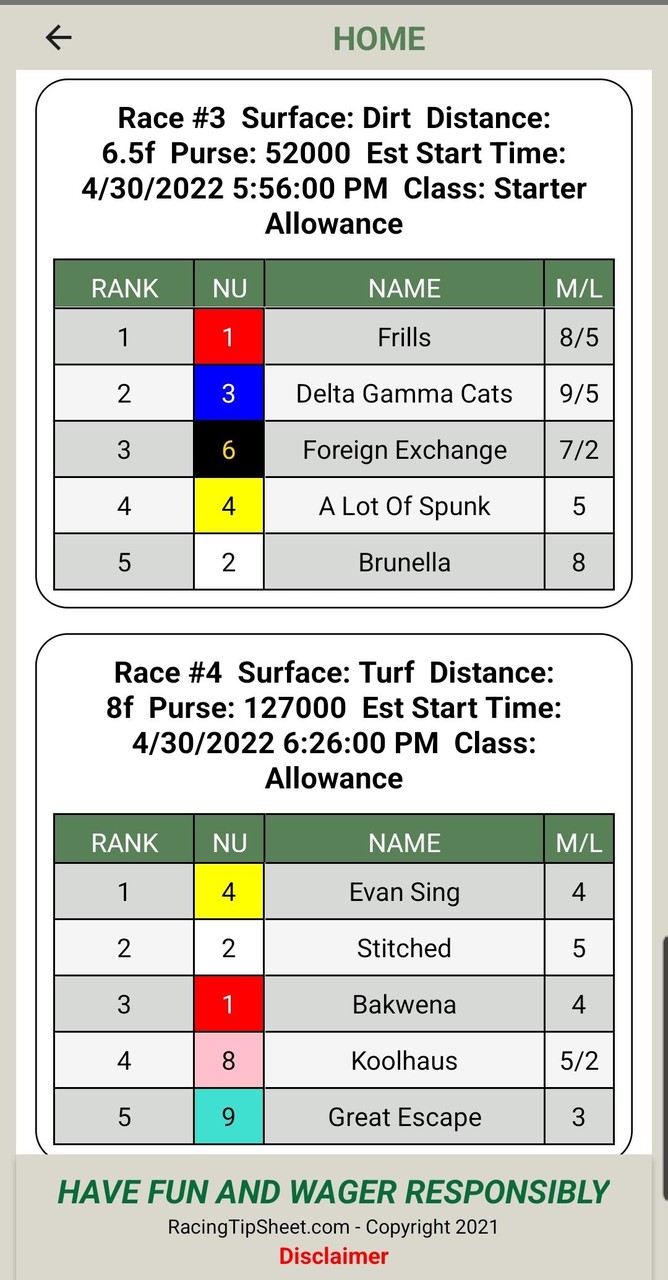668x1280 pixels.
Task: Select the Frills row in Race #3
Action: click(x=403, y=337)
